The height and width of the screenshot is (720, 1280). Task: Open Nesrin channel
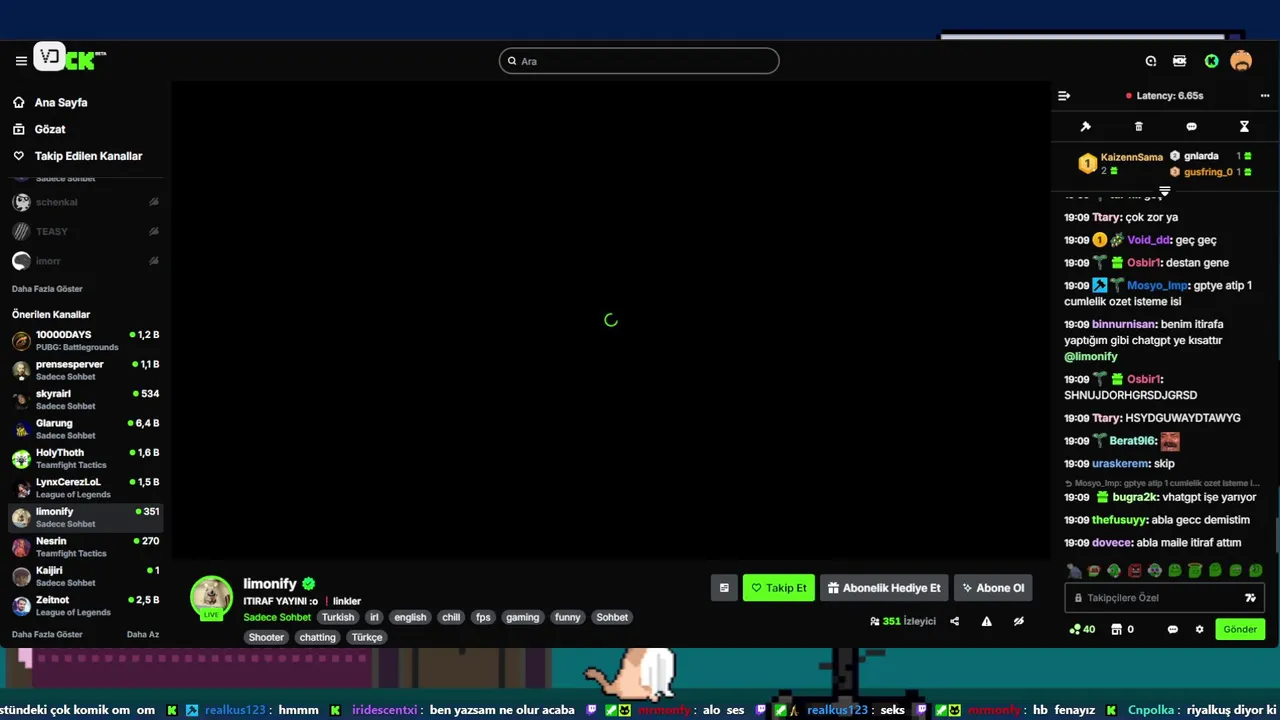coord(85,547)
